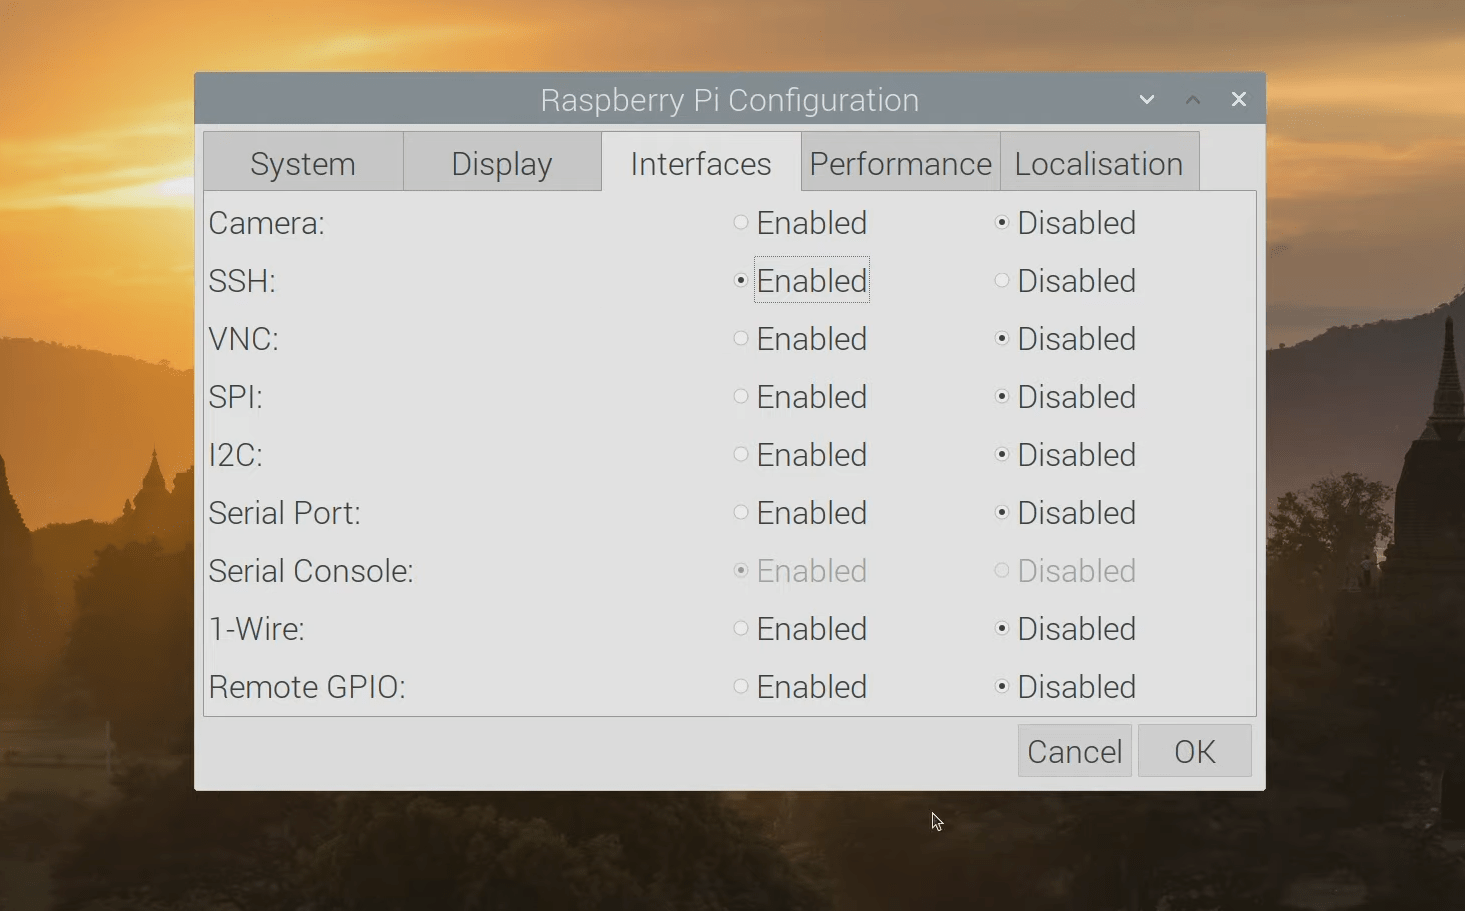Enable the Serial Port

click(800, 513)
